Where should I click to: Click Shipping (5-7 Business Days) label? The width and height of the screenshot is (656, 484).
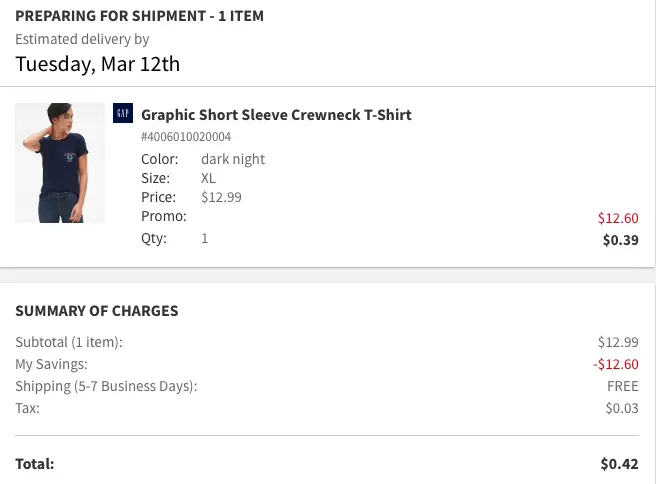click(106, 386)
